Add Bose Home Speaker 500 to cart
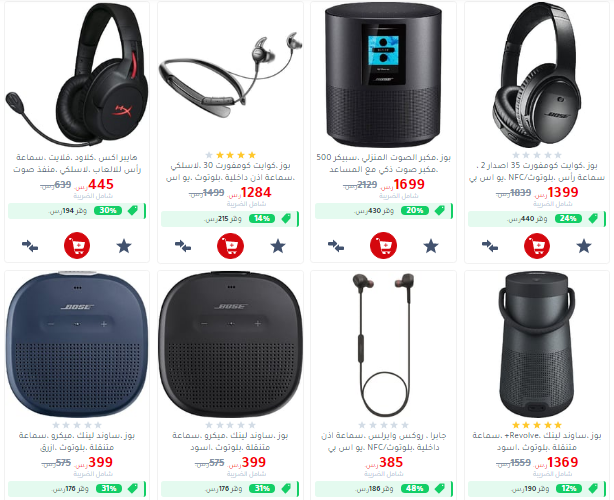614x500 pixels. tap(383, 245)
